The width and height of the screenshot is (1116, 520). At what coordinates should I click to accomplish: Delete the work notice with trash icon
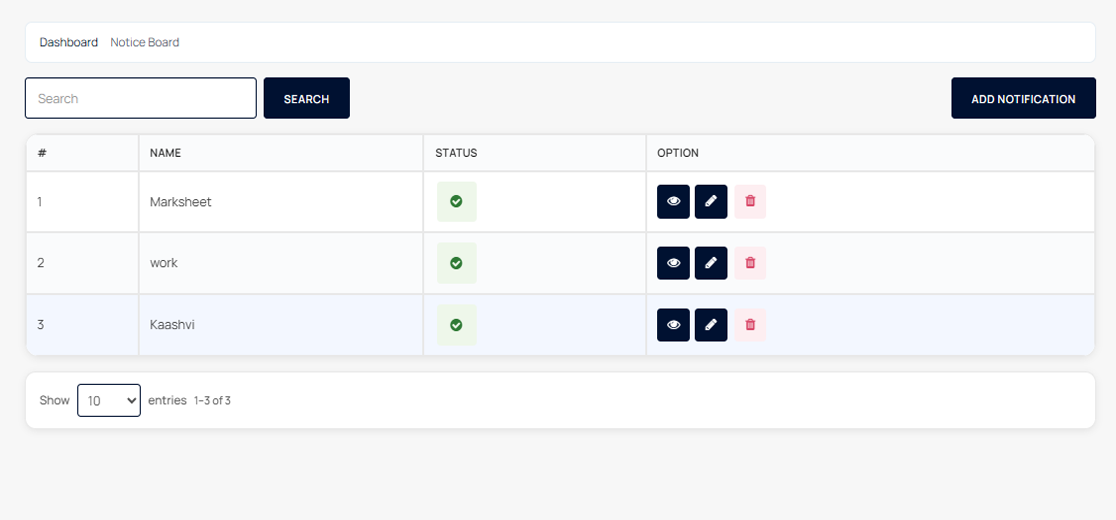tap(750, 263)
